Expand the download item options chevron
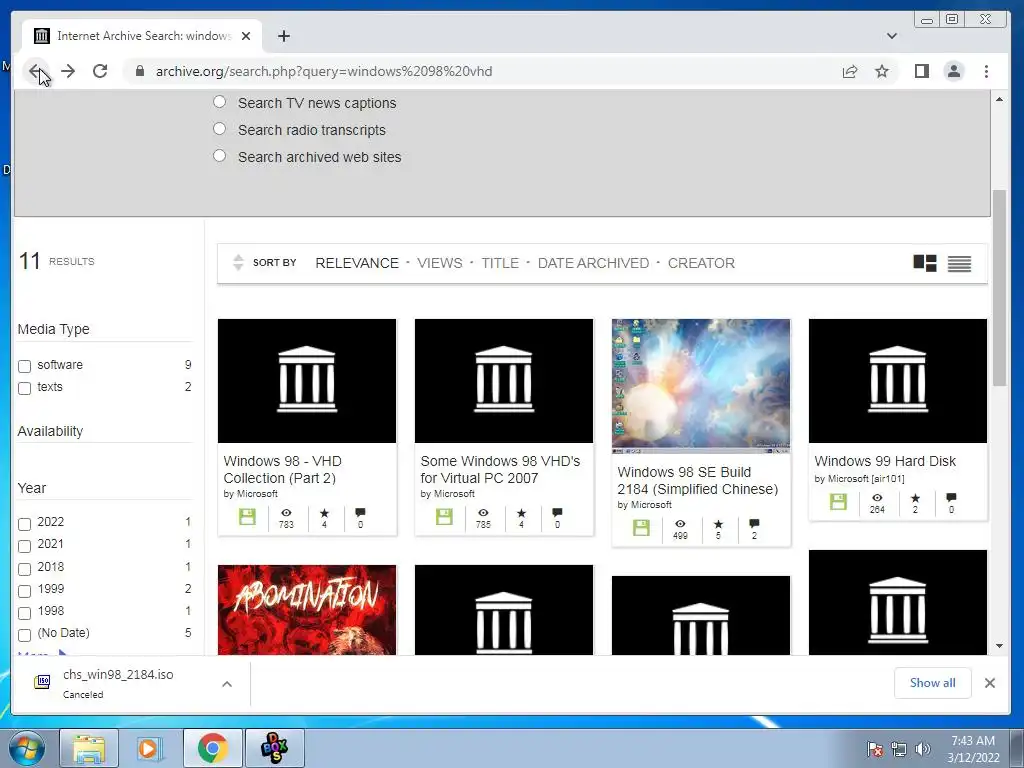Viewport: 1024px width, 768px height. click(227, 684)
